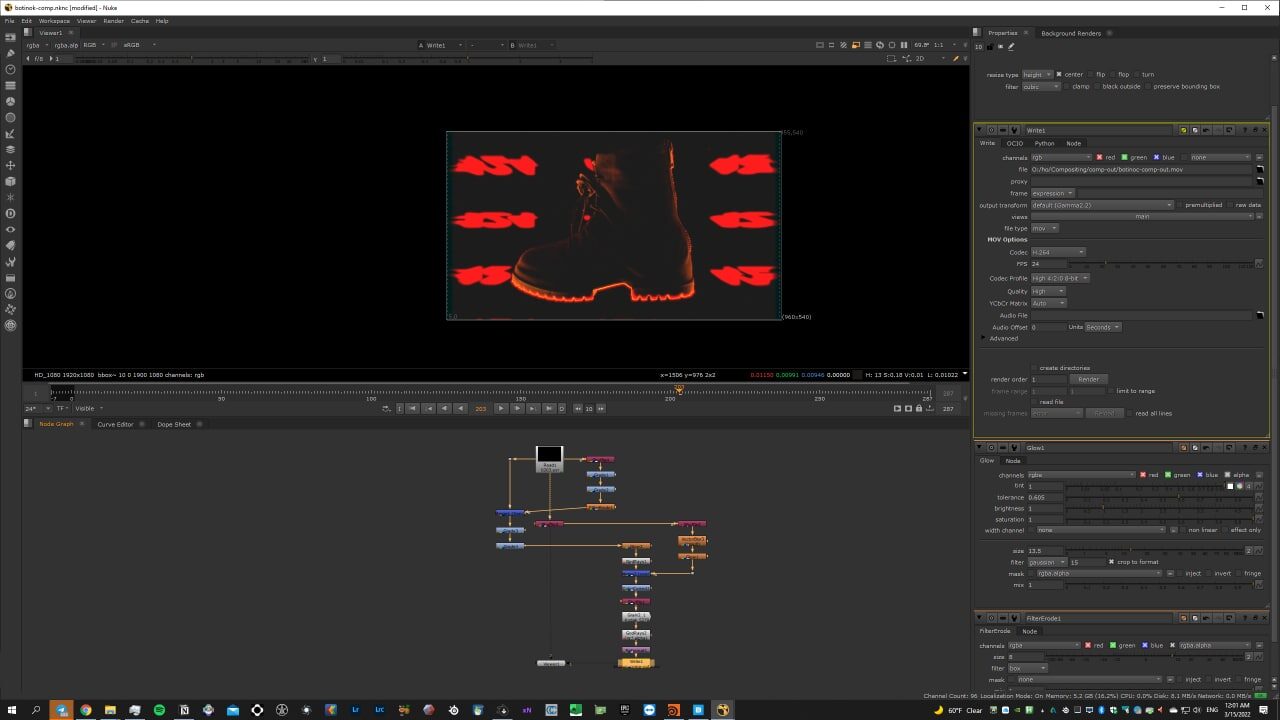This screenshot has height=720, width=1280.
Task: Open the gaussian filter dropdown in Glow1
Action: [1047, 562]
